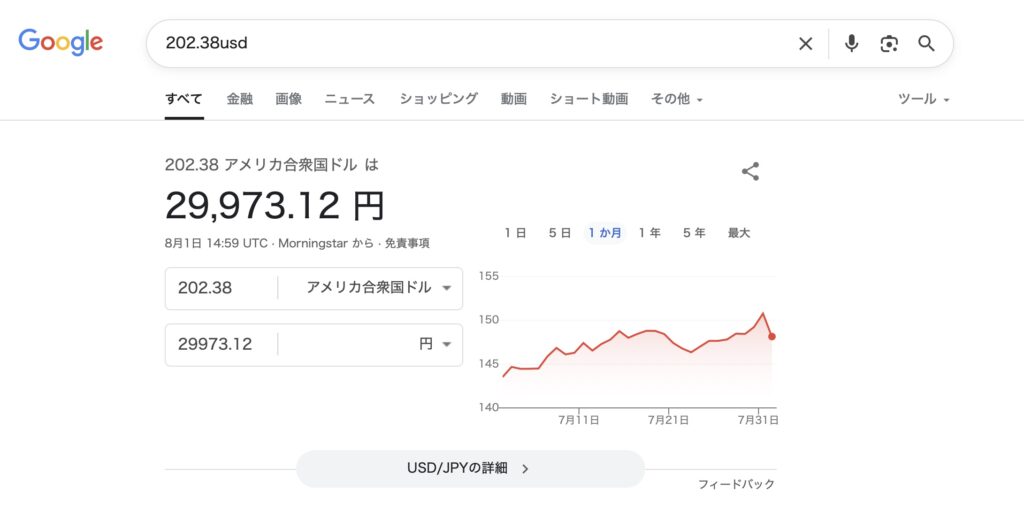Share the currency conversion result
Viewport: 1024px width, 514px height.
point(750,172)
